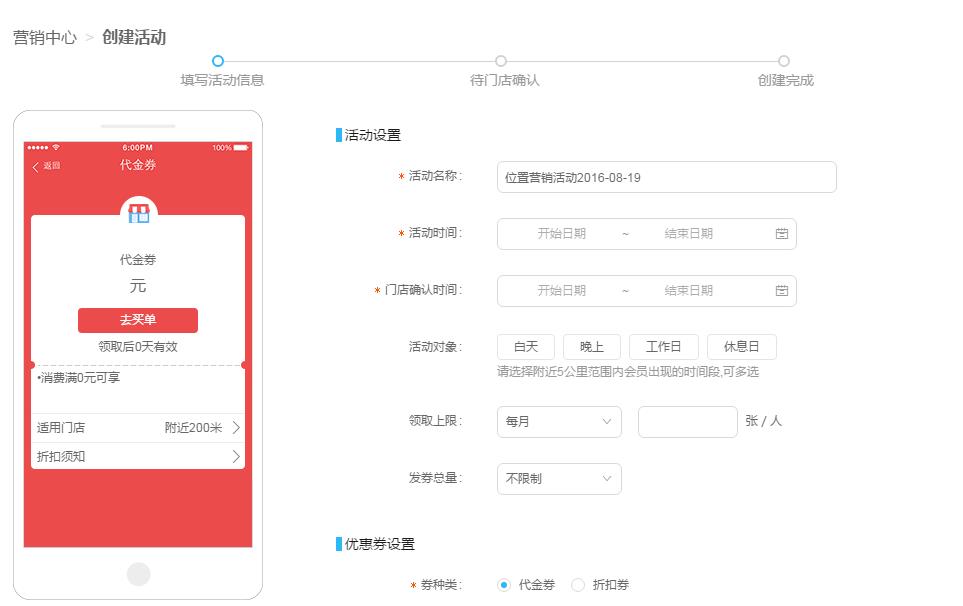Open the calendar icon for 门店确认时间

781,290
